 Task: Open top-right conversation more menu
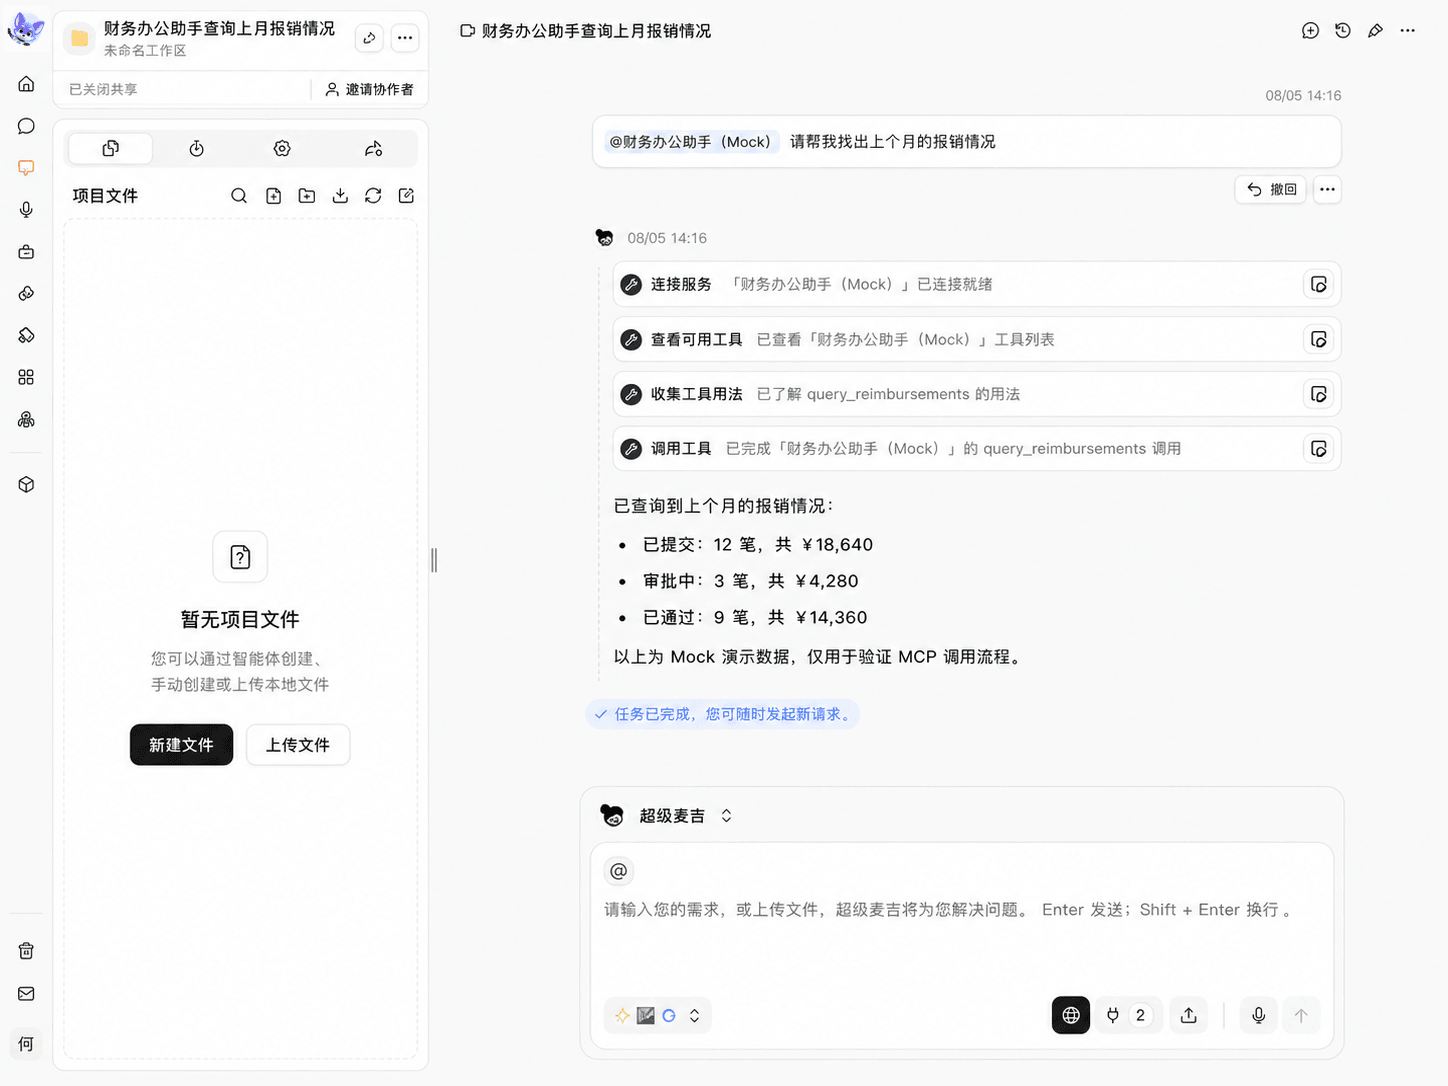click(1408, 31)
